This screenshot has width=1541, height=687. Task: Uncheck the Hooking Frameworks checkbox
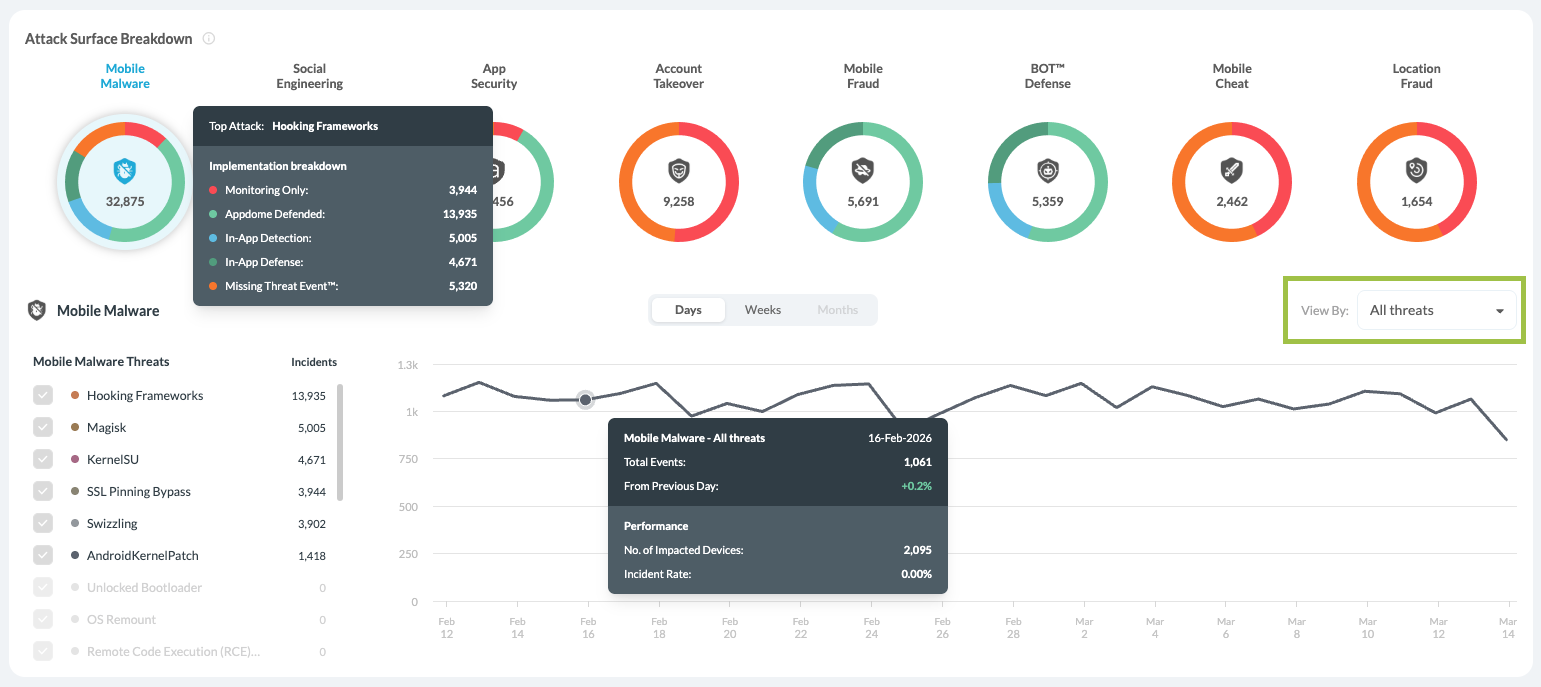click(43, 395)
